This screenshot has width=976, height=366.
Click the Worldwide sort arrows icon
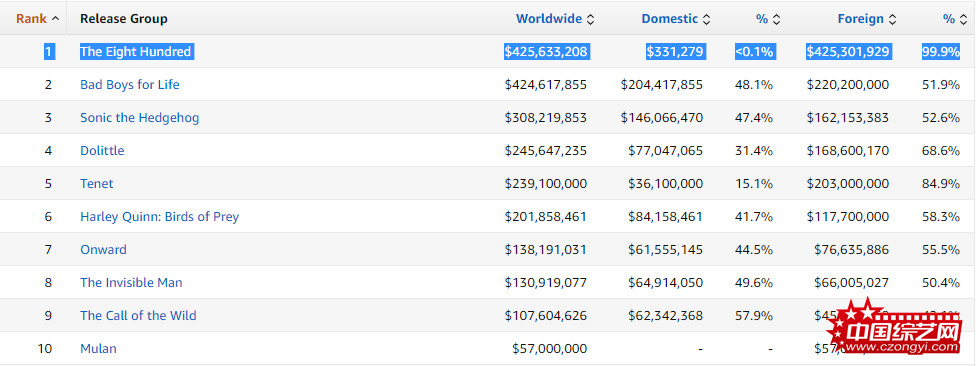coord(590,19)
